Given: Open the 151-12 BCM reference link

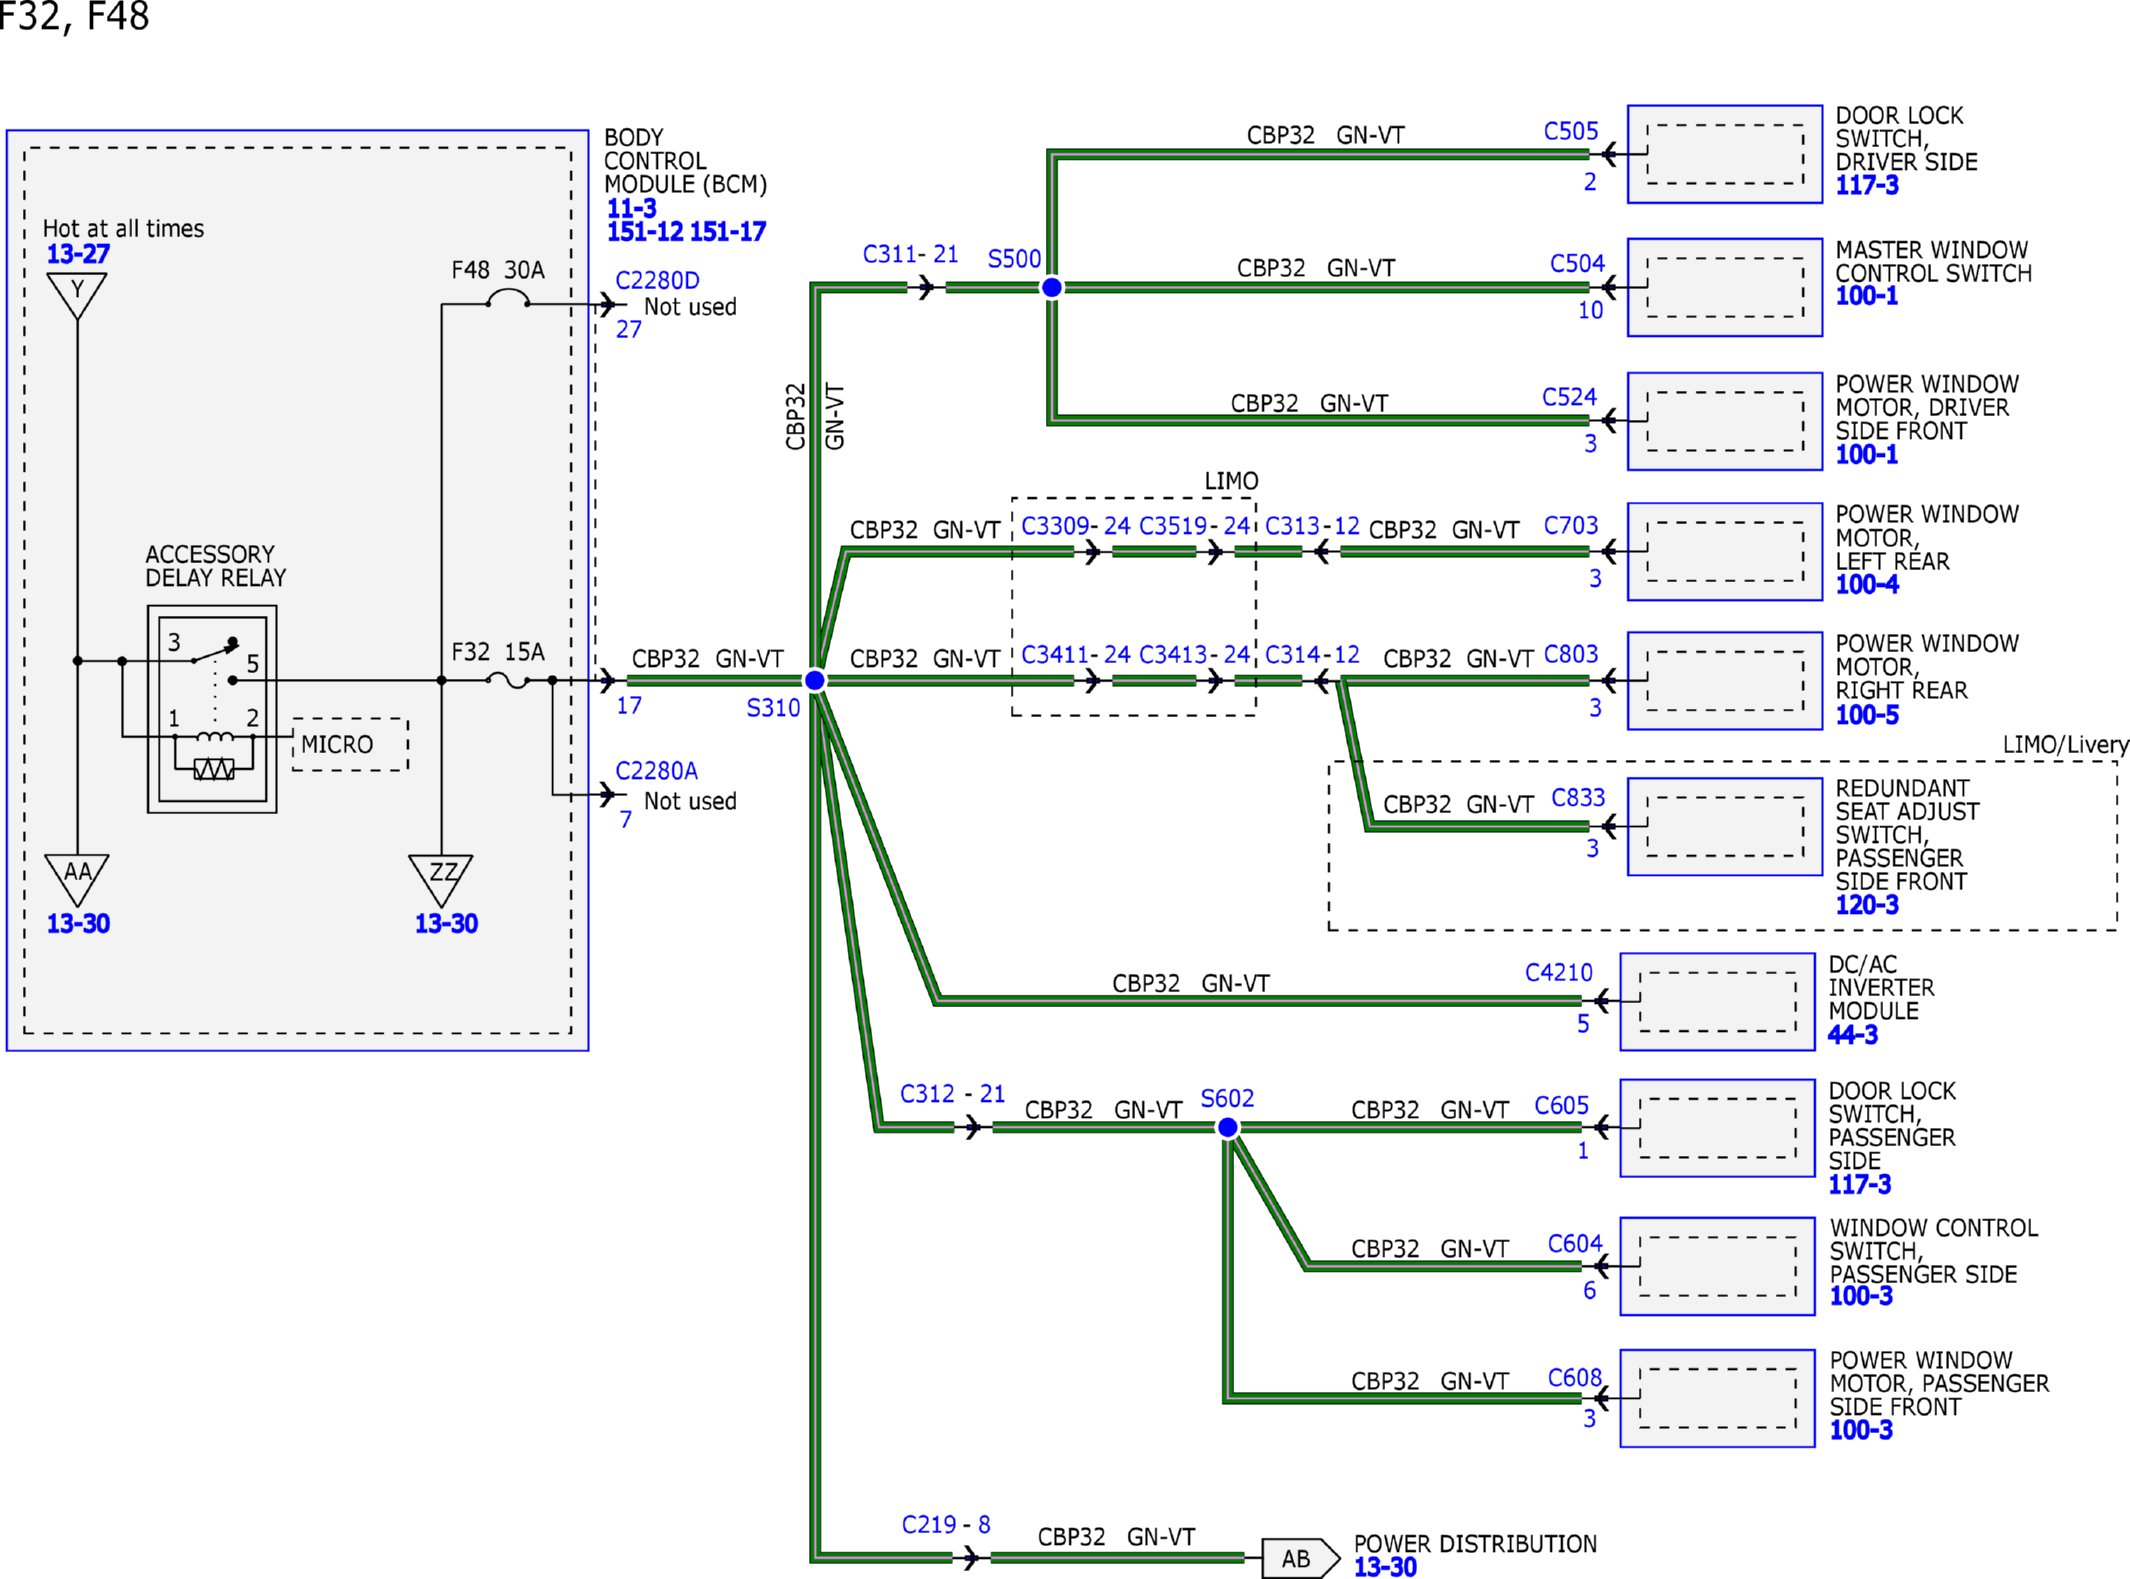Looking at the screenshot, I should 645,232.
